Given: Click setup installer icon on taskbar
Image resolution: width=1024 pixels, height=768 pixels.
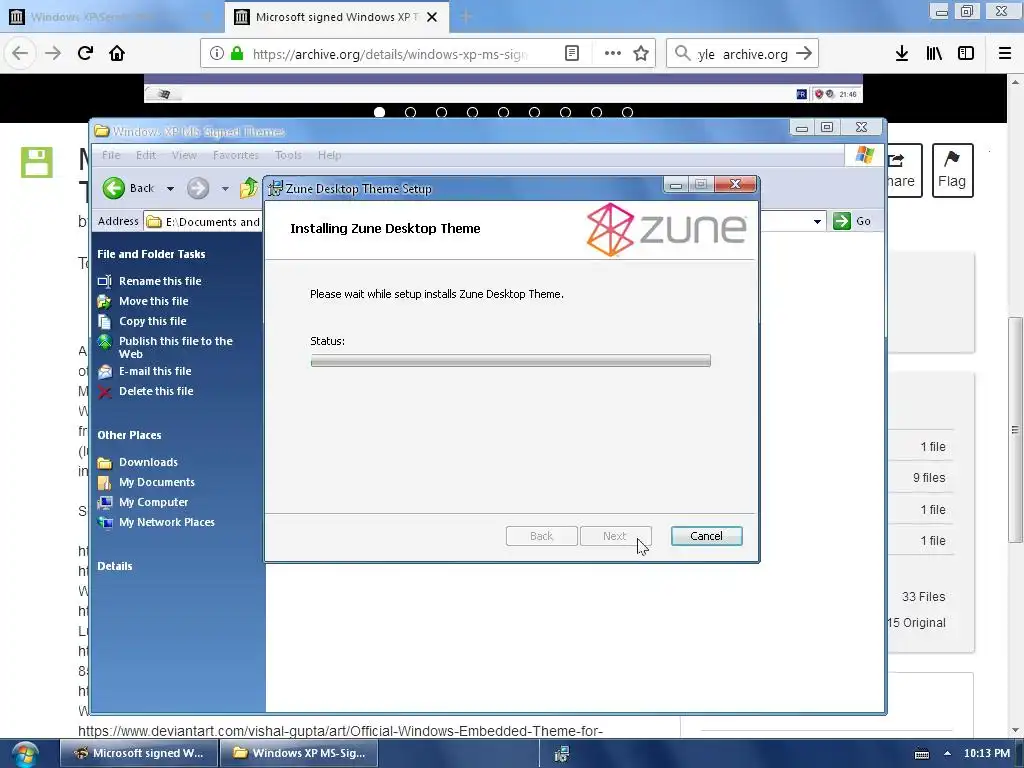Looking at the screenshot, I should [x=562, y=754].
